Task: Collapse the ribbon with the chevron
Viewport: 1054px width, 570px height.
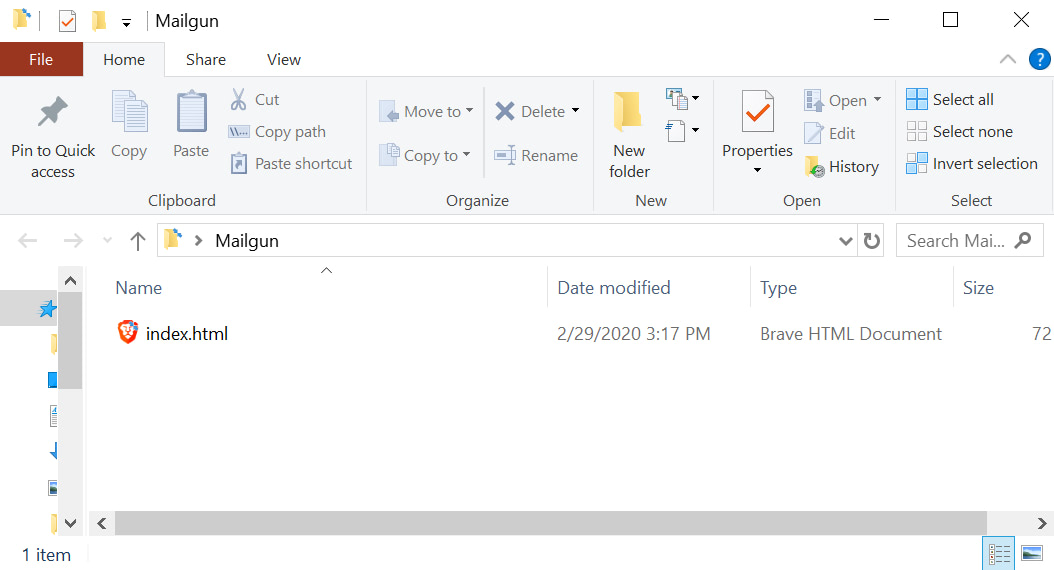Action: 1008,59
